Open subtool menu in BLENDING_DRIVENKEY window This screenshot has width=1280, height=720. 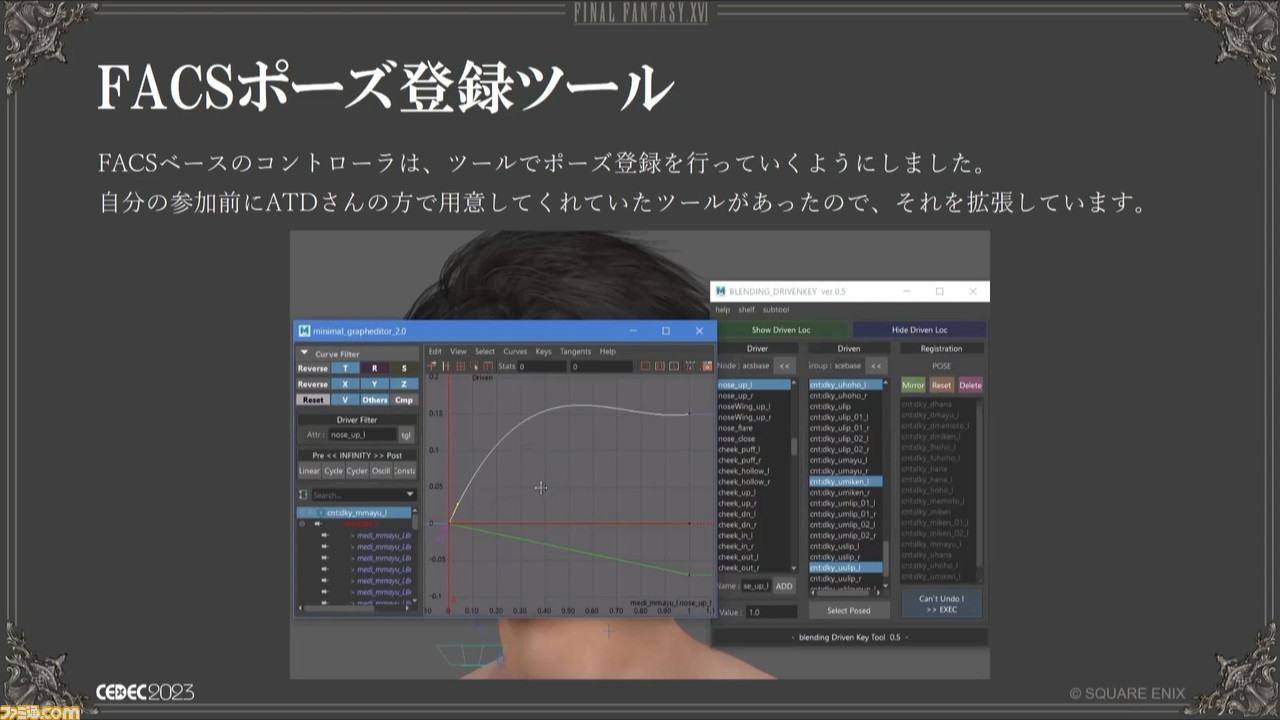[x=776, y=310]
